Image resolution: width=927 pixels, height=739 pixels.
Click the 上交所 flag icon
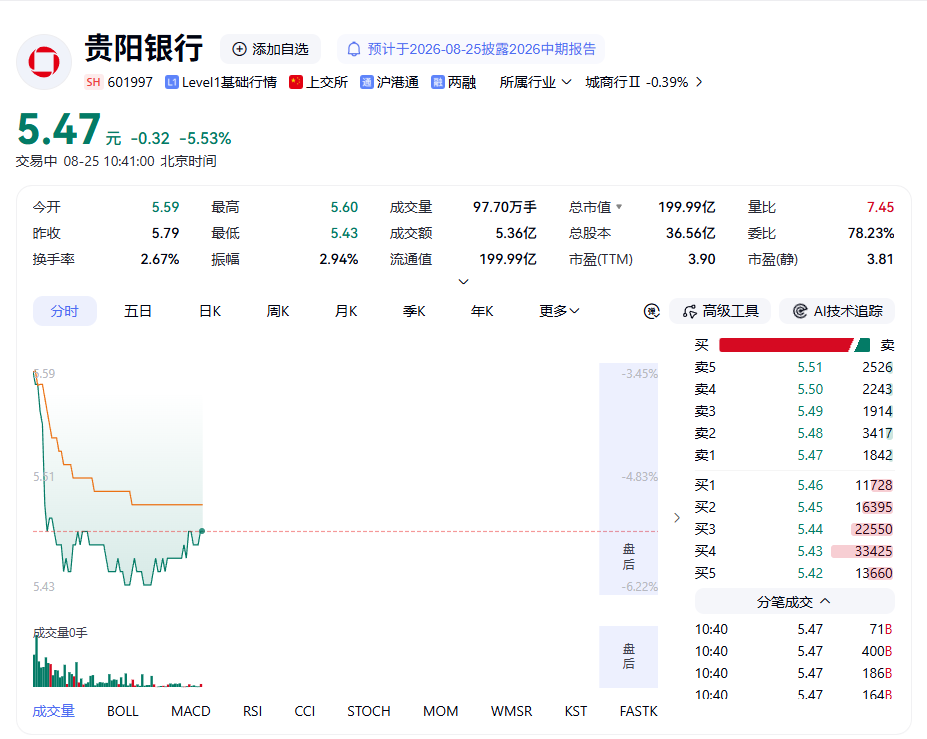(296, 82)
